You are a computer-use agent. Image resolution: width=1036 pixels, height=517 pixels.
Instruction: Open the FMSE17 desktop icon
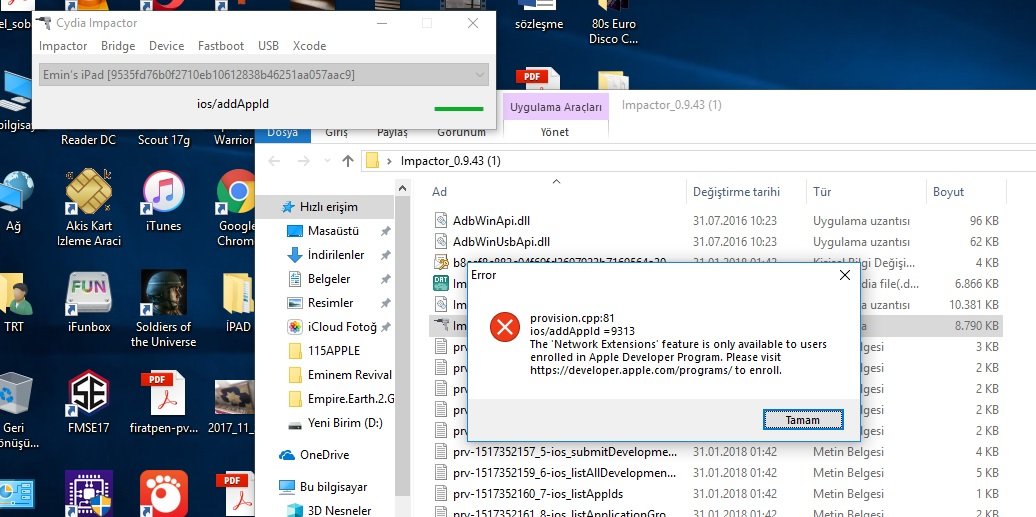(x=88, y=397)
